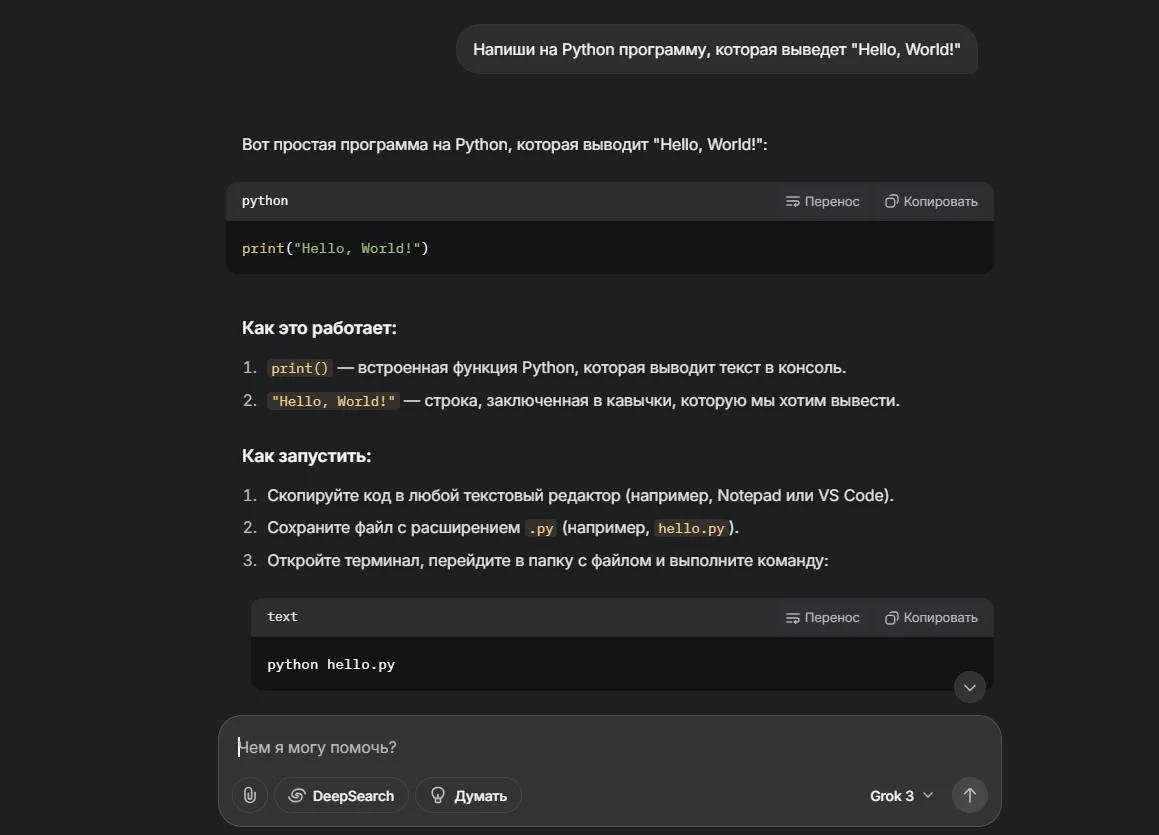
Task: Click the chevron next to Grok 3
Action: click(x=927, y=795)
